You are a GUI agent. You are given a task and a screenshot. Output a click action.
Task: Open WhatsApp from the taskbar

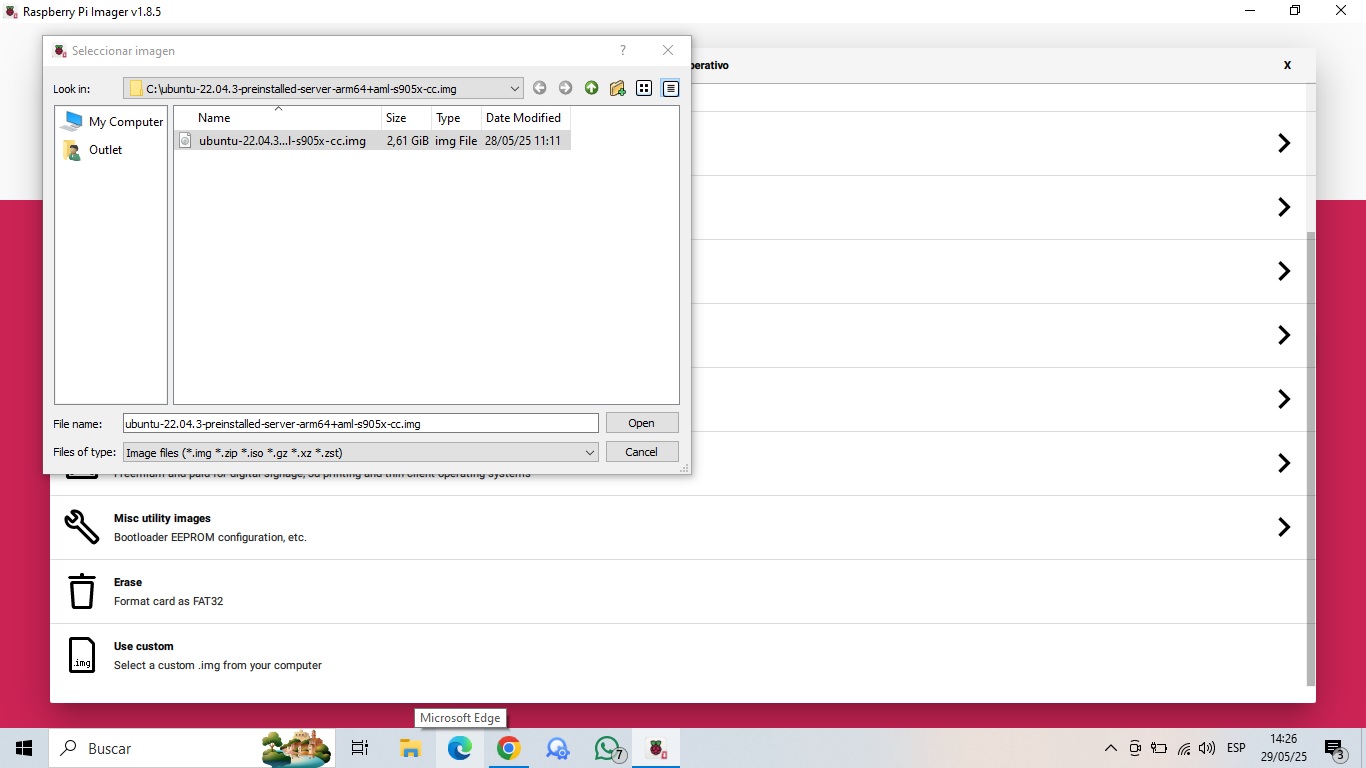pos(608,748)
